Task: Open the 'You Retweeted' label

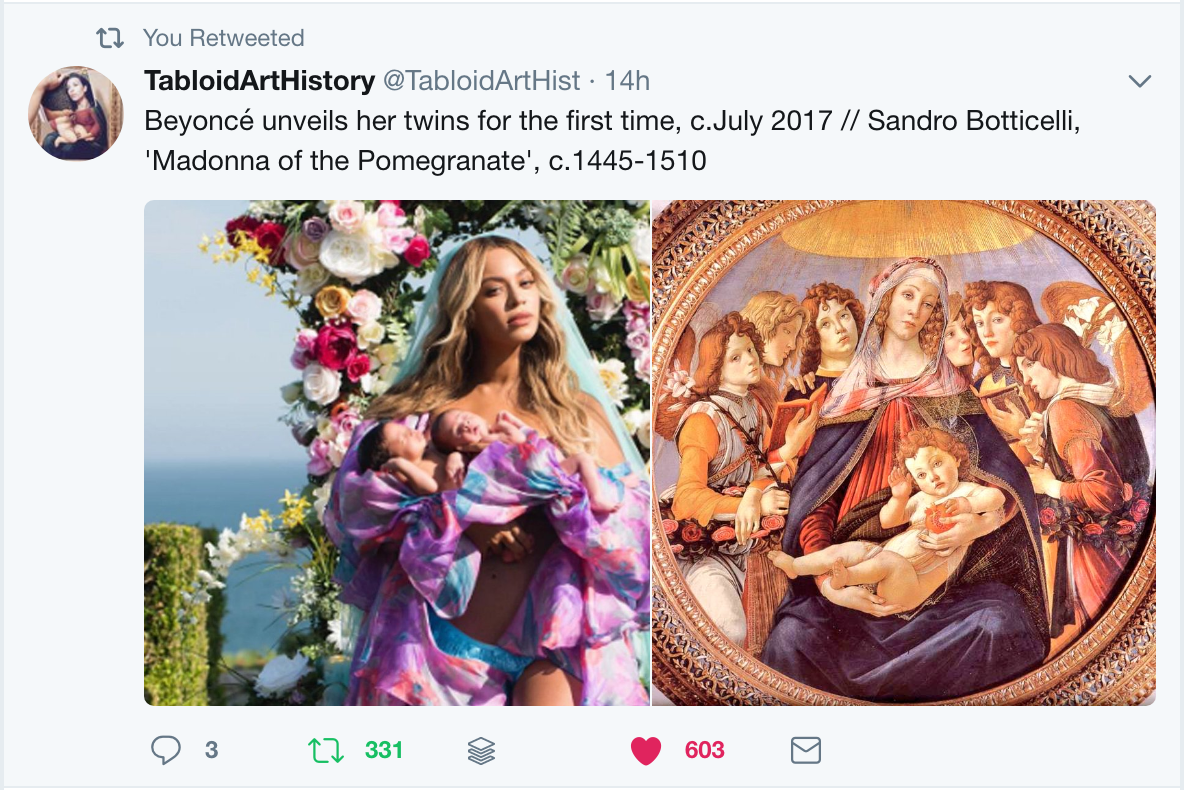Action: coord(224,38)
